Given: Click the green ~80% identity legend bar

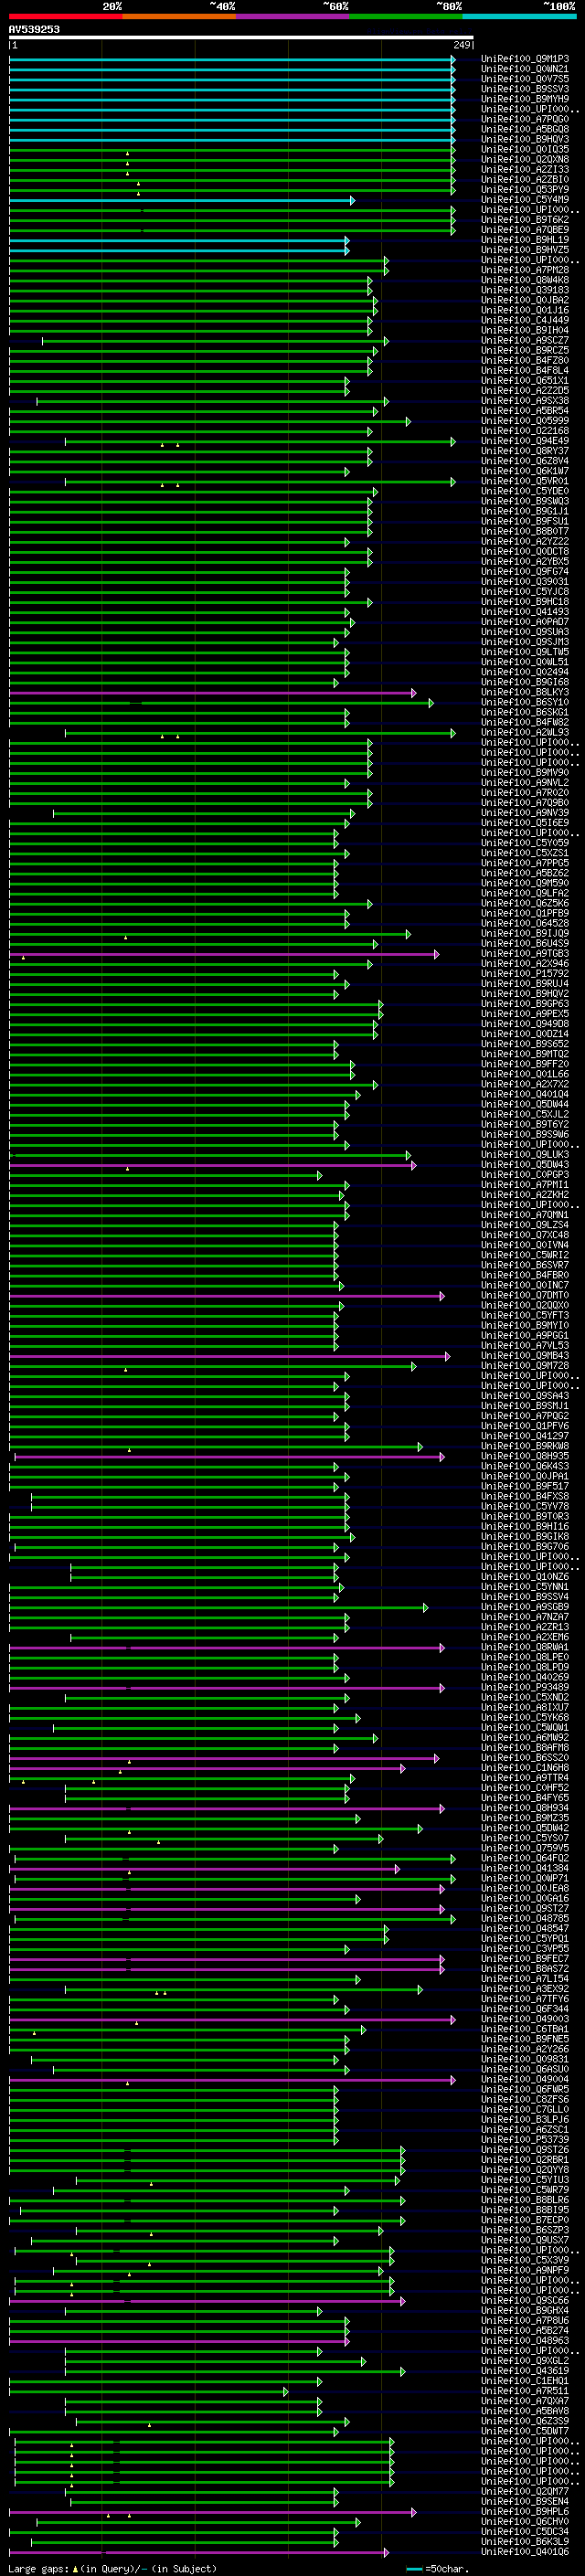Looking at the screenshot, I should click(x=406, y=16).
